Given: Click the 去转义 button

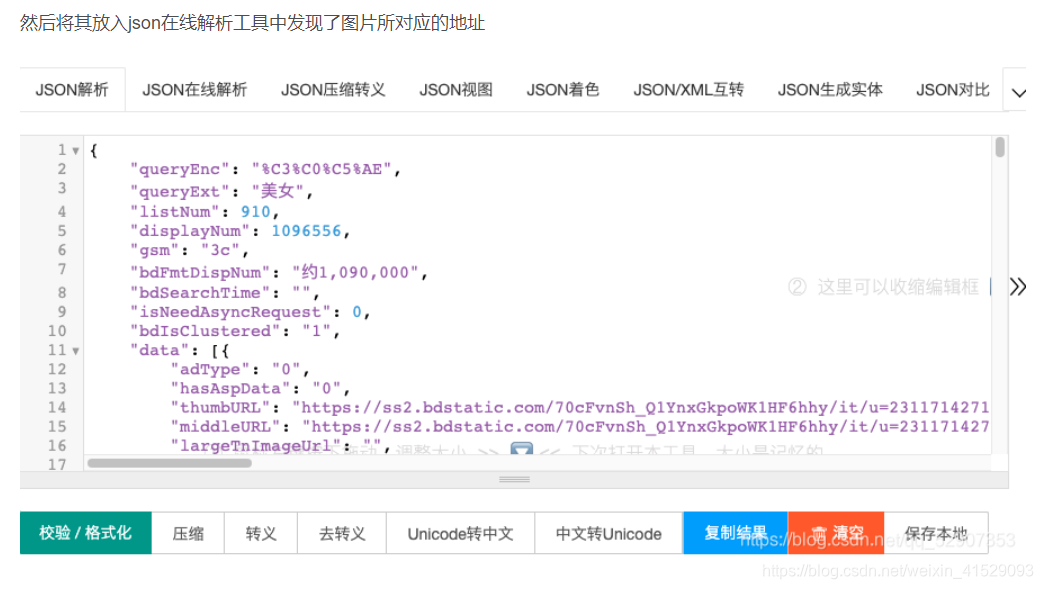Looking at the screenshot, I should (342, 533).
